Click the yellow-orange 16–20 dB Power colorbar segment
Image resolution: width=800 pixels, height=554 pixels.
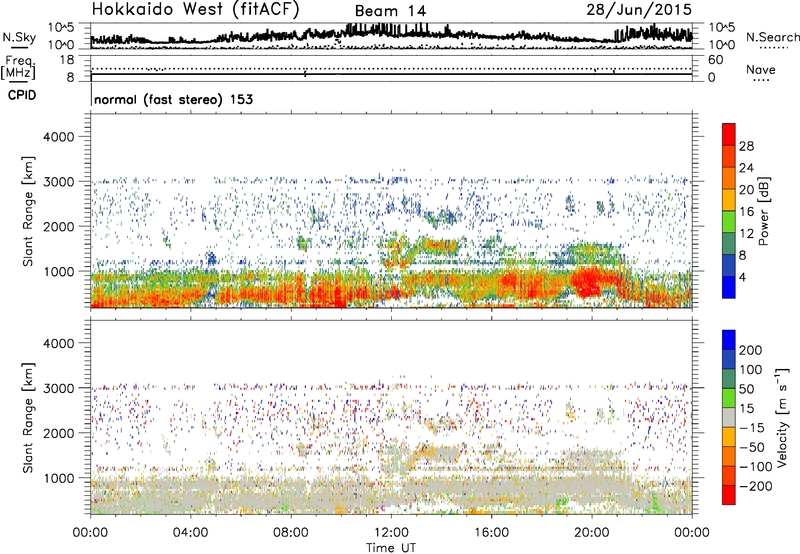click(729, 200)
